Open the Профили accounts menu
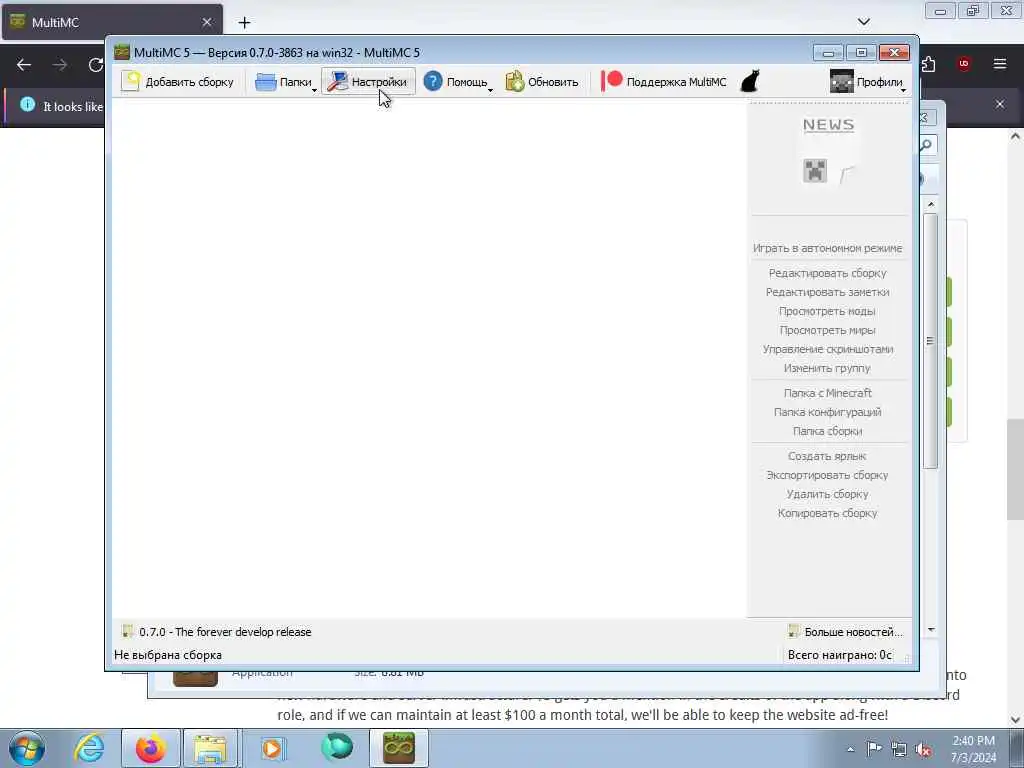 point(867,82)
